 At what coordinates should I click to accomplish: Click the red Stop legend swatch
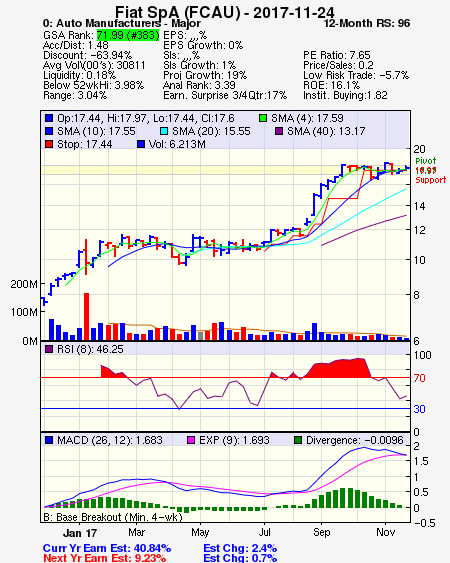coord(49,144)
